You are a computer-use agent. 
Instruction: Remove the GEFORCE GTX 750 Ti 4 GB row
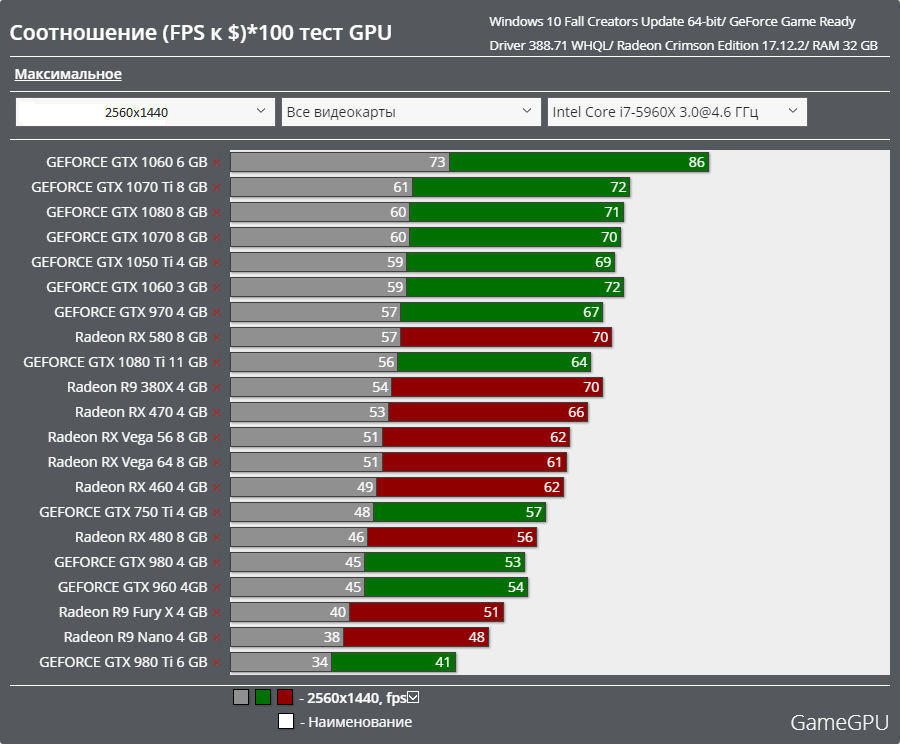click(x=216, y=513)
